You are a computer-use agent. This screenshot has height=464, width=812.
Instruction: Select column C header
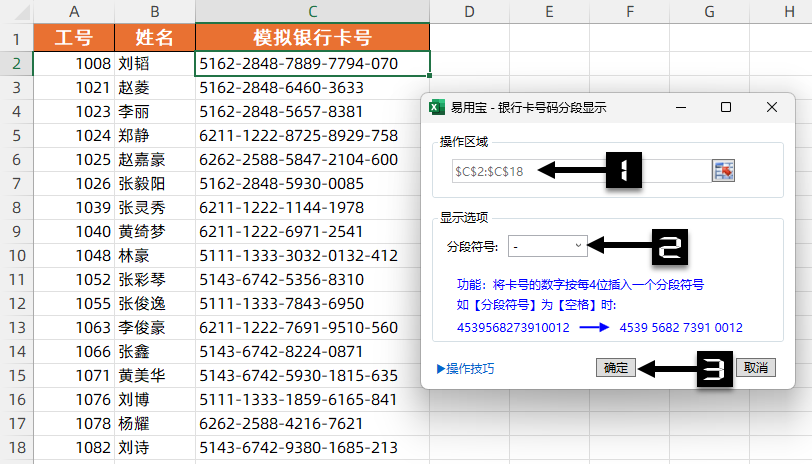click(x=312, y=11)
